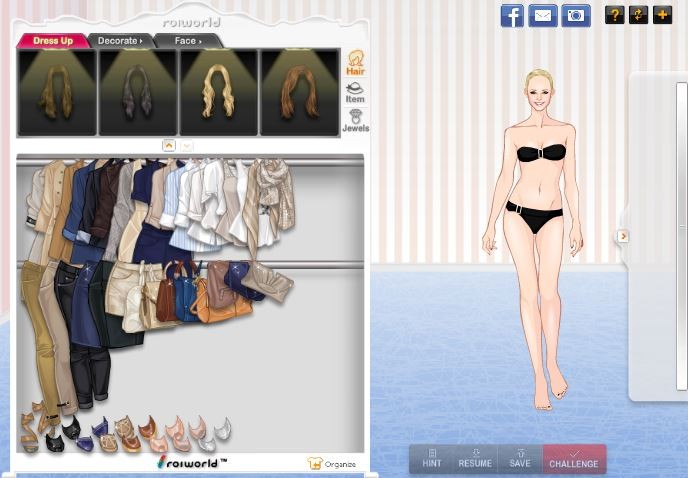Select the Jewels ring category icon
This screenshot has width=688, height=478.
[355, 120]
